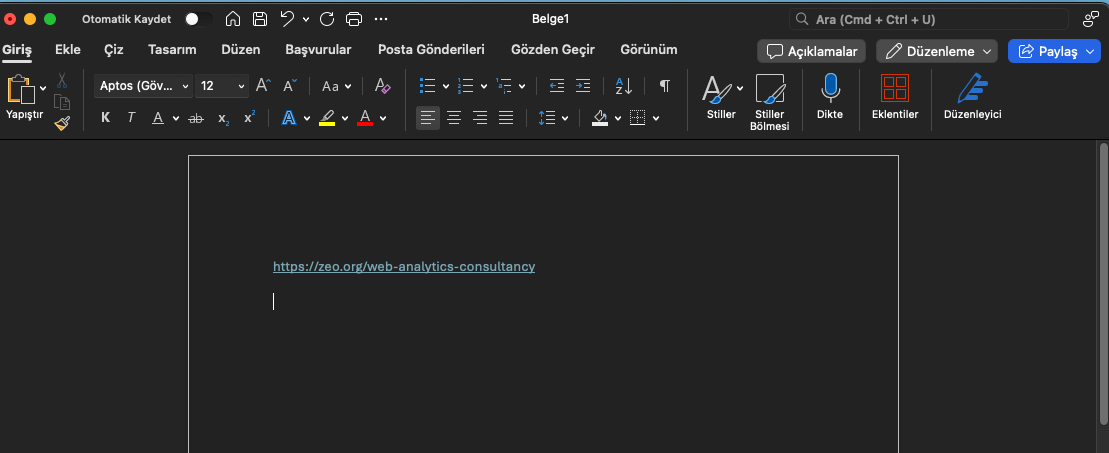The width and height of the screenshot is (1109, 453).
Task: Show paragraph marks with ¶ icon
Action: 665,86
